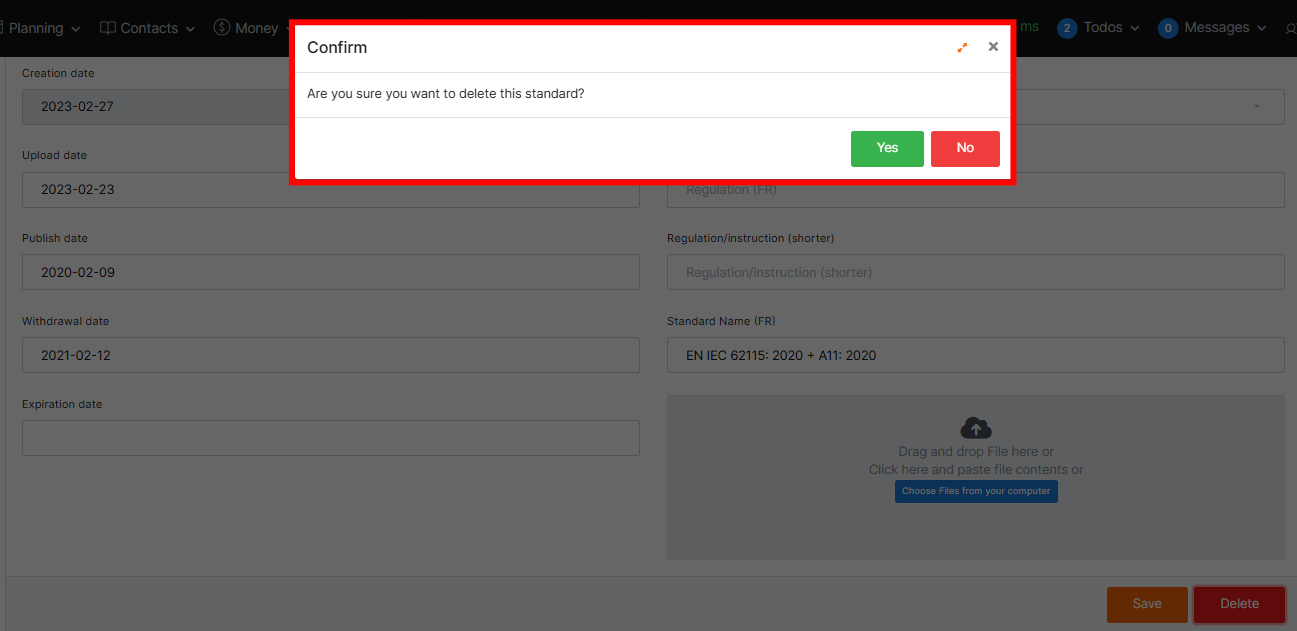Open the Planning menu

[40, 28]
